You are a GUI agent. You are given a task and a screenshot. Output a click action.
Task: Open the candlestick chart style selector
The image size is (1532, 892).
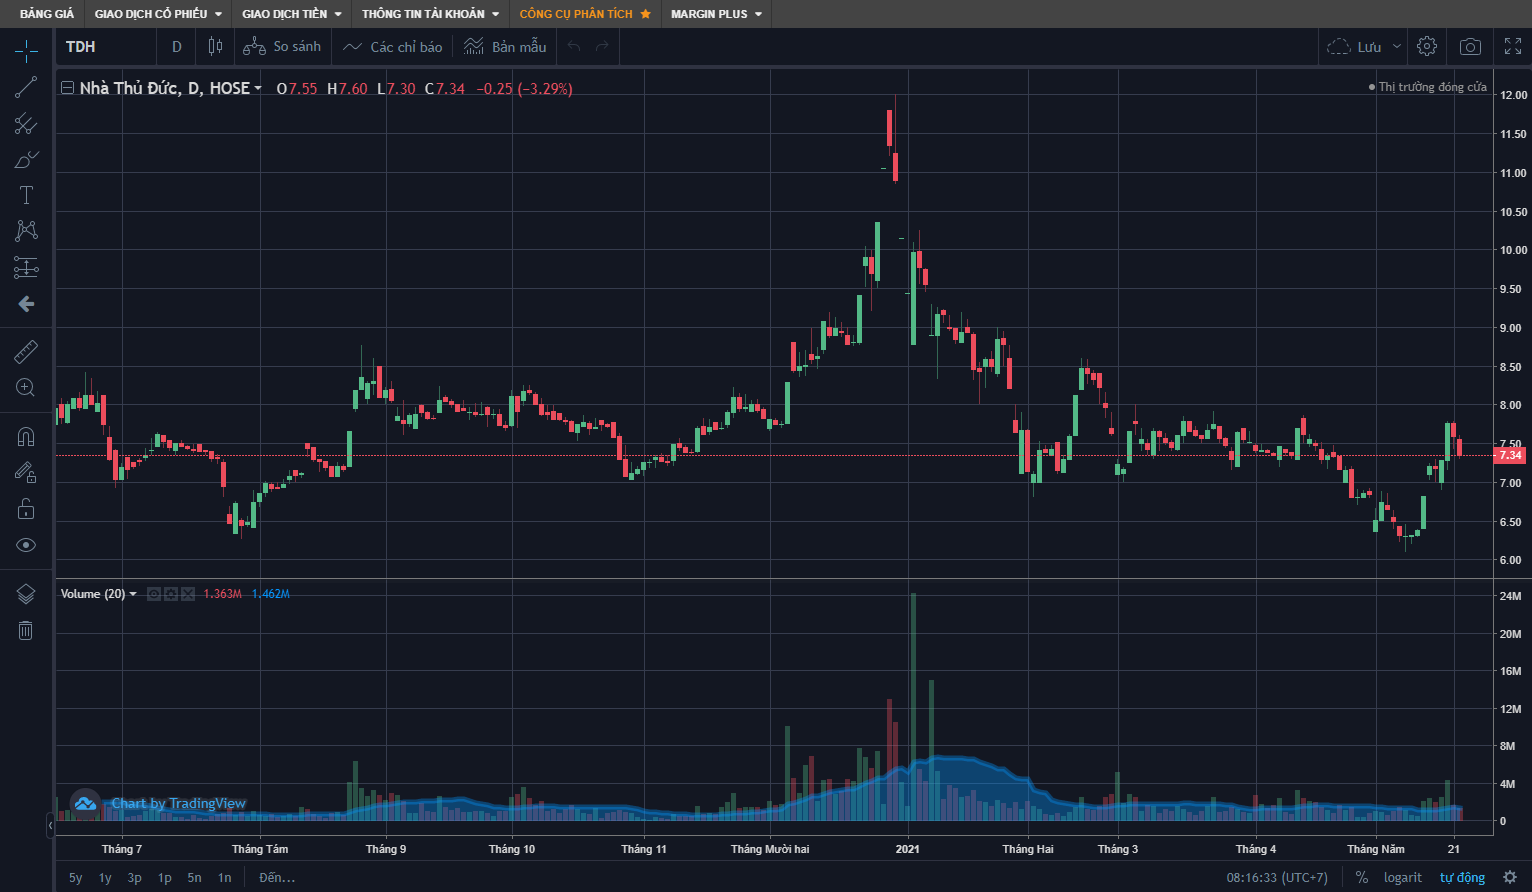[215, 47]
